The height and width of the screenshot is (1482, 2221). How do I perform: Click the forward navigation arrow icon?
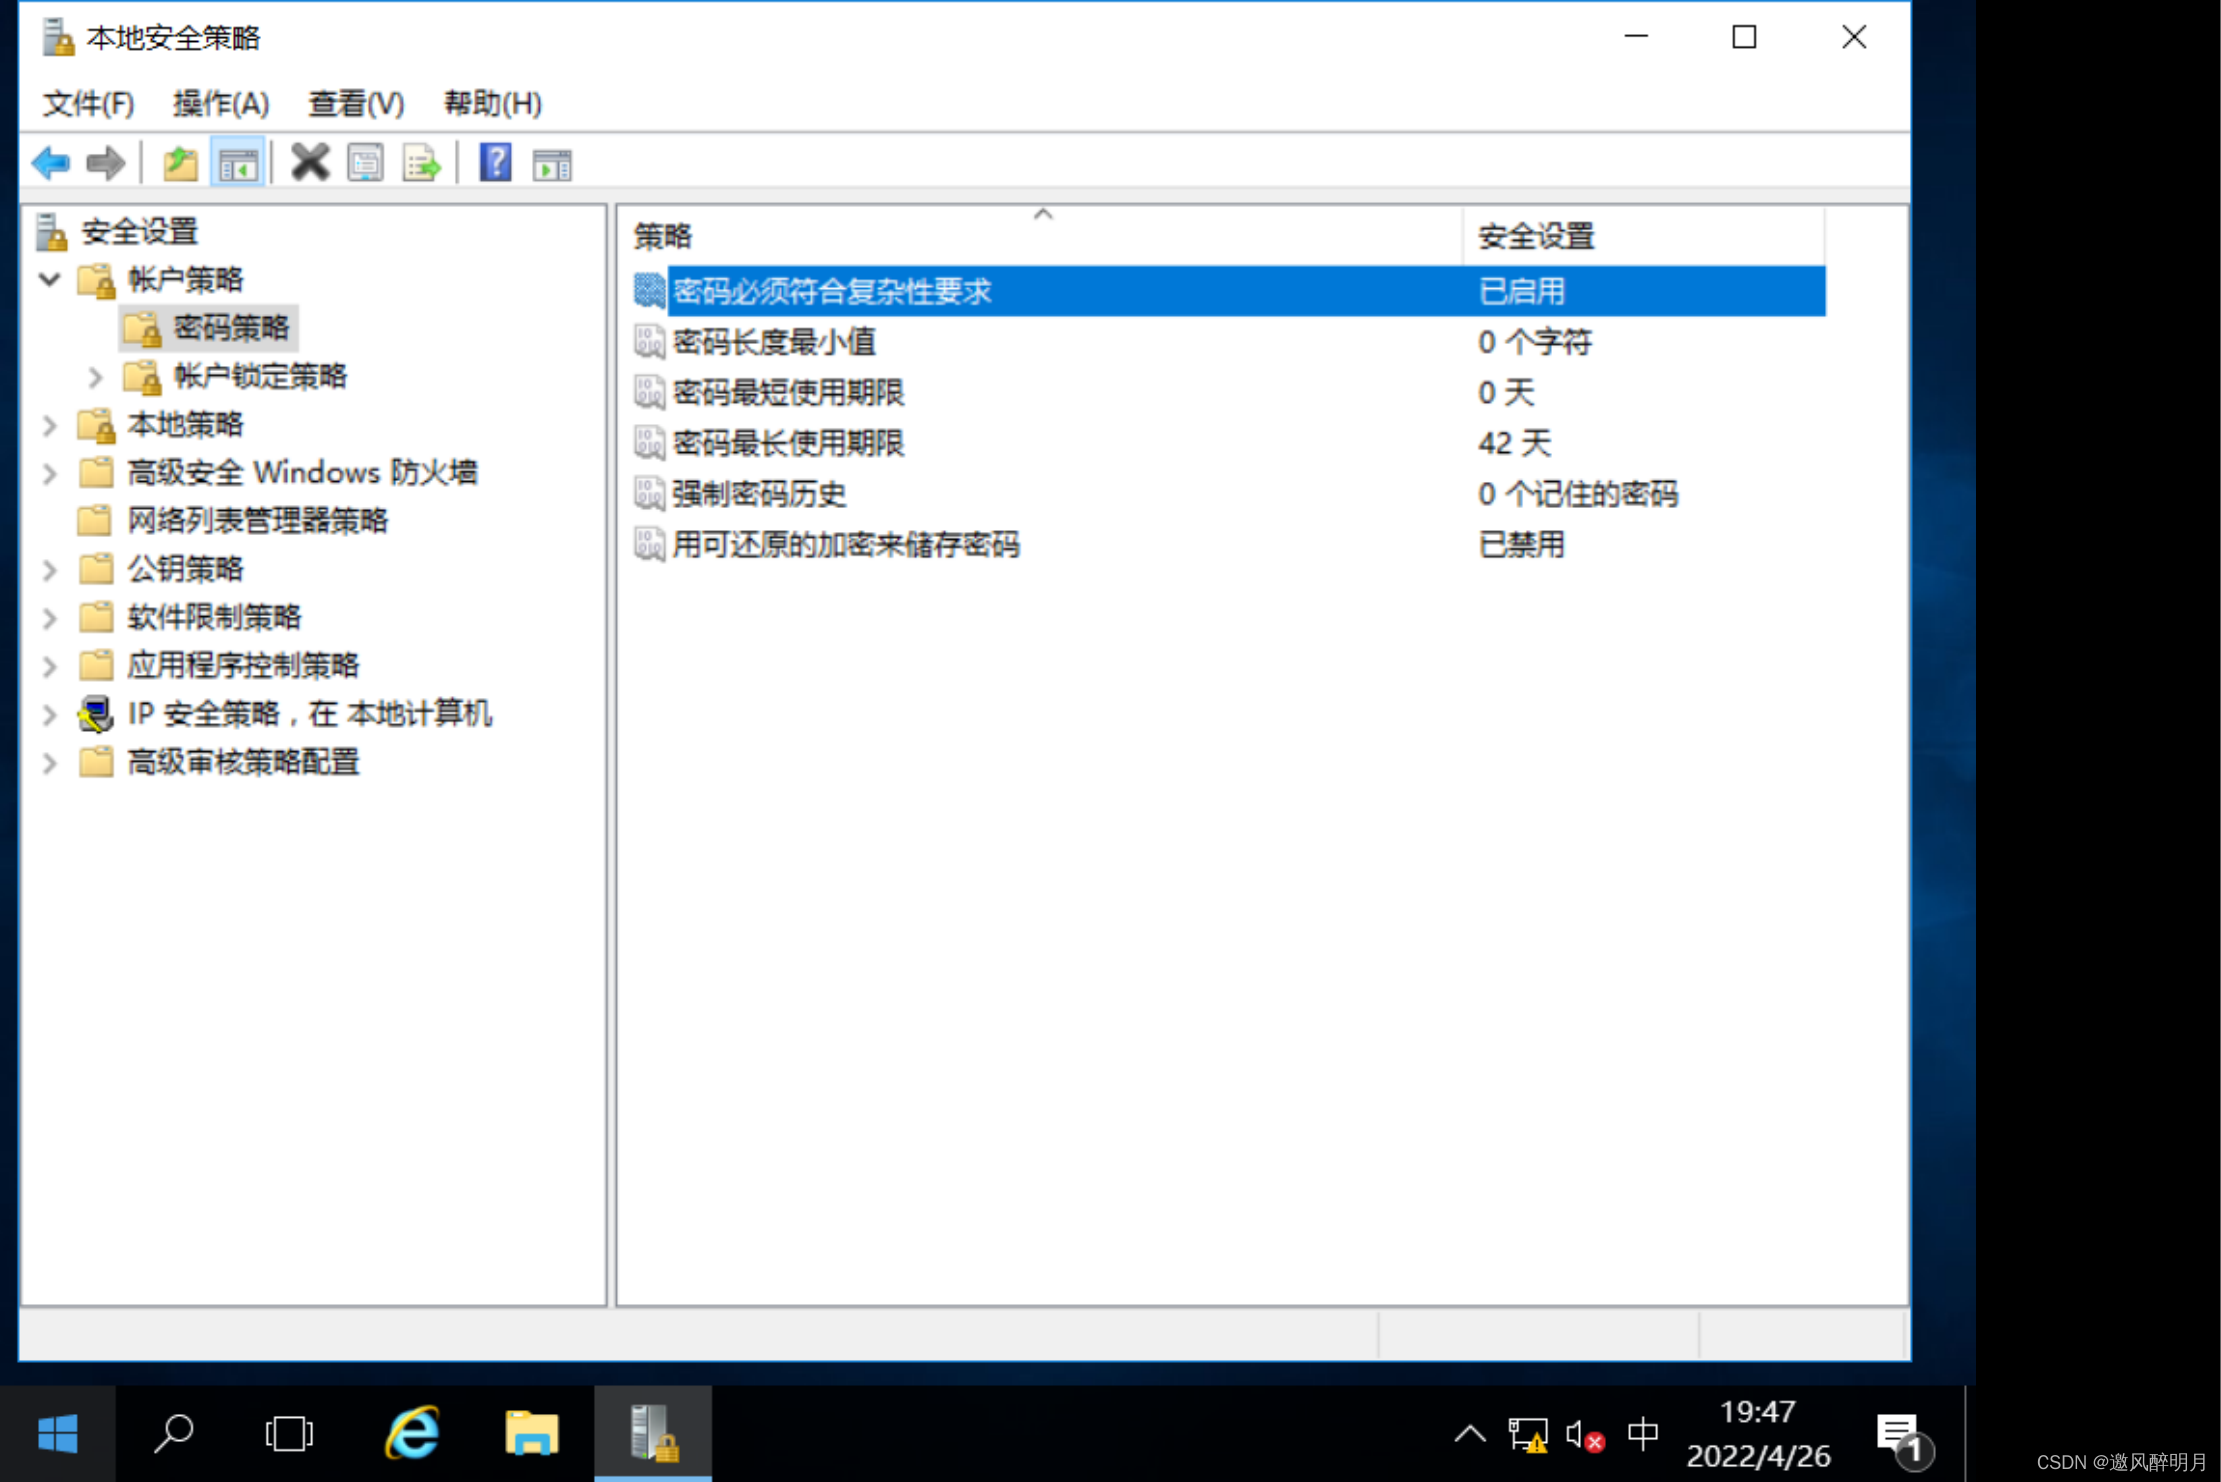coord(104,162)
